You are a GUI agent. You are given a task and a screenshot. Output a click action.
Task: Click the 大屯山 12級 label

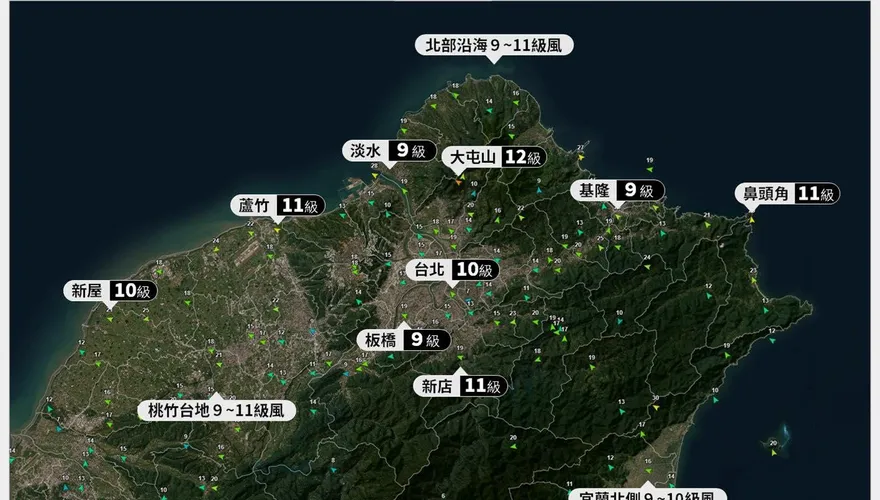[x=494, y=157]
